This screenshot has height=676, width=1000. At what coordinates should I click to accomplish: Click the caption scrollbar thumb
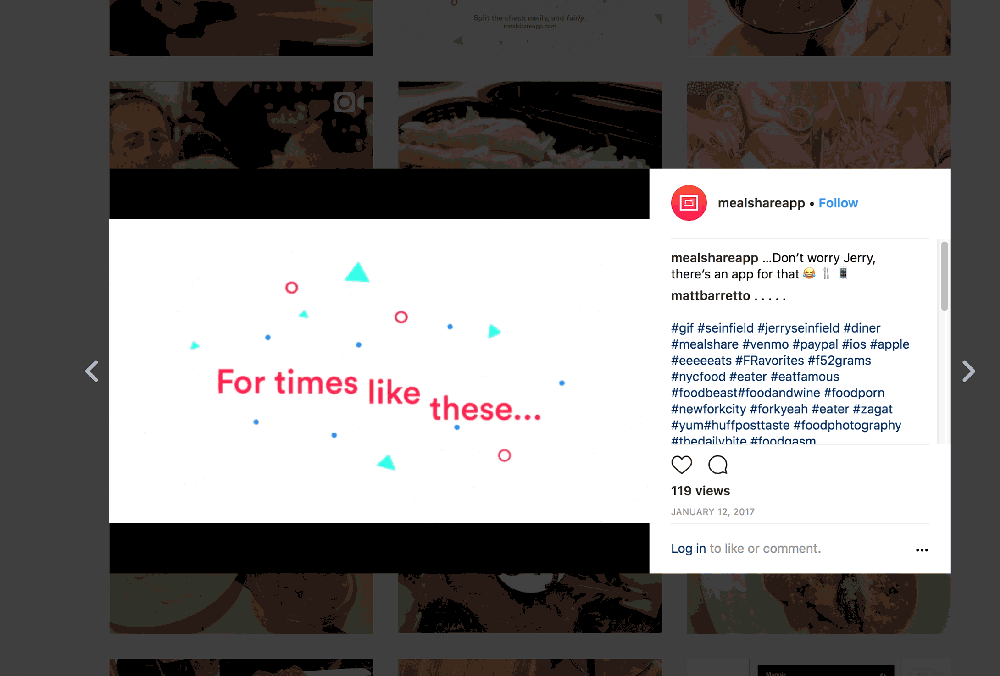944,276
